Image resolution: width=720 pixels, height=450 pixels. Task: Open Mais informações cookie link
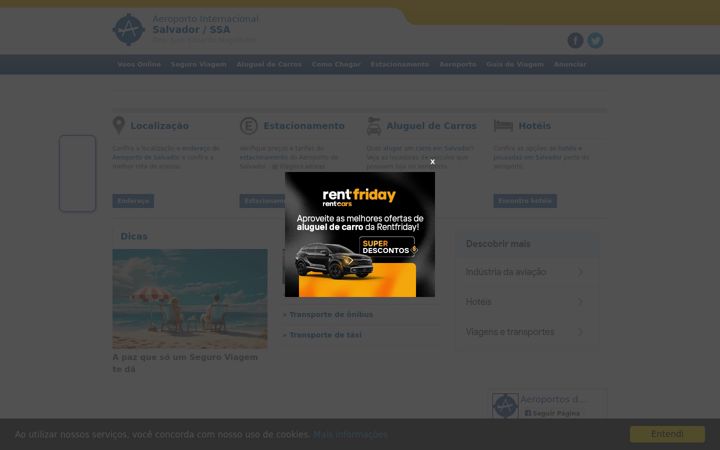(350, 434)
